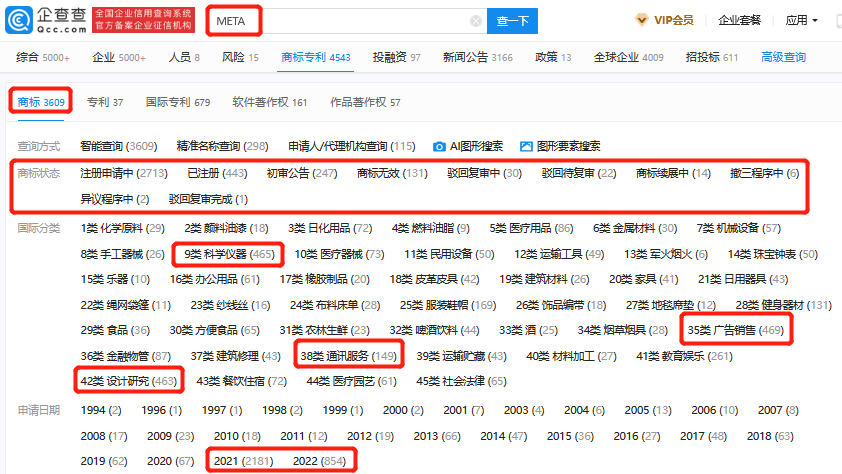This screenshot has width=842, height=474.
Task: Click the VIP diamond icon
Action: click(x=642, y=20)
